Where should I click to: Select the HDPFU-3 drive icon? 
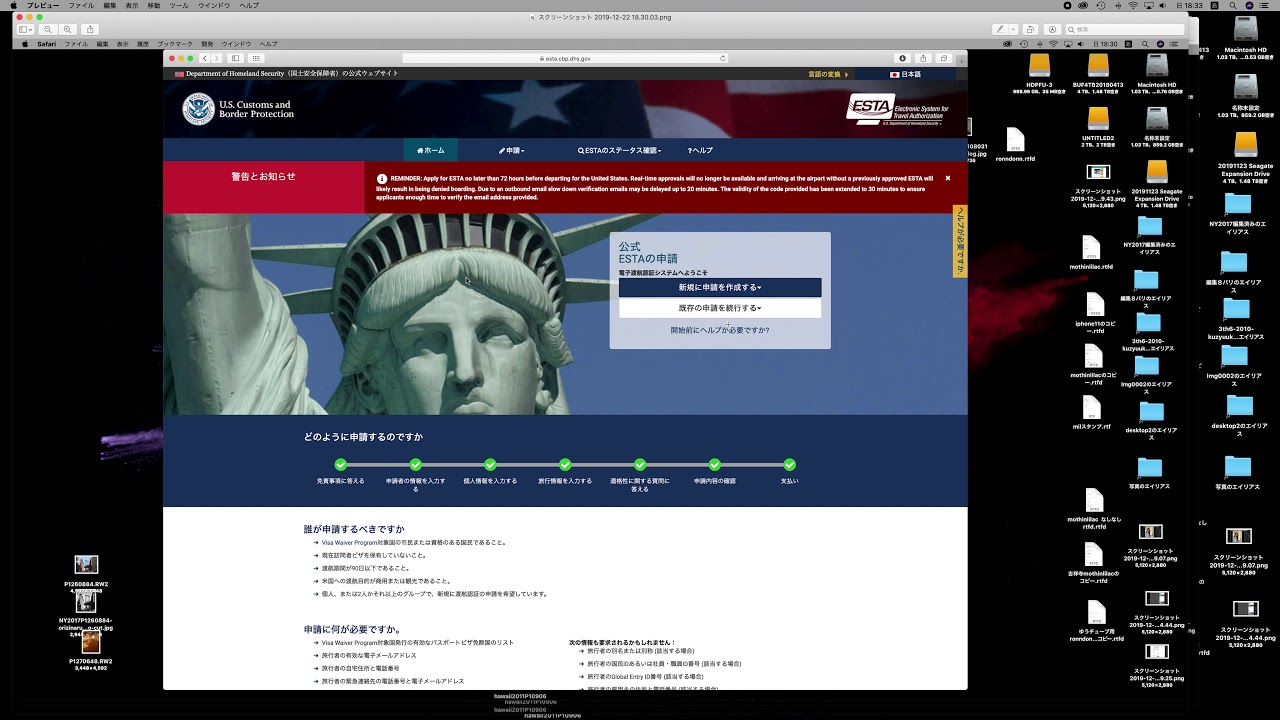(1040, 65)
